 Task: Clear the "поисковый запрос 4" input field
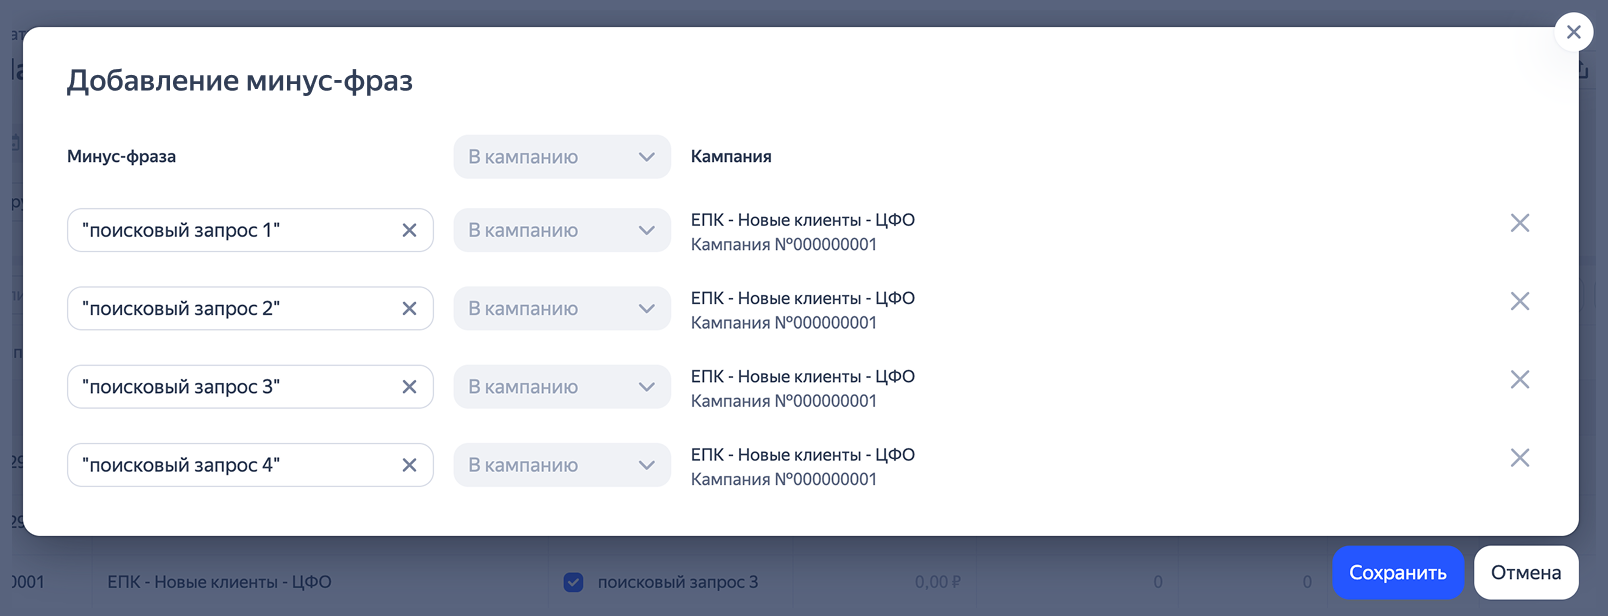coord(409,465)
